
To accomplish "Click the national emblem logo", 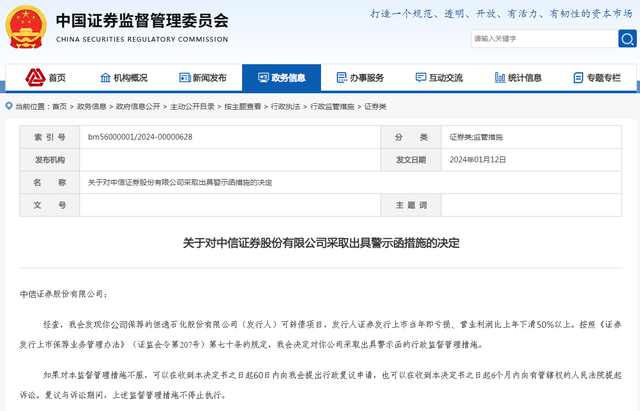I will coord(25,27).
